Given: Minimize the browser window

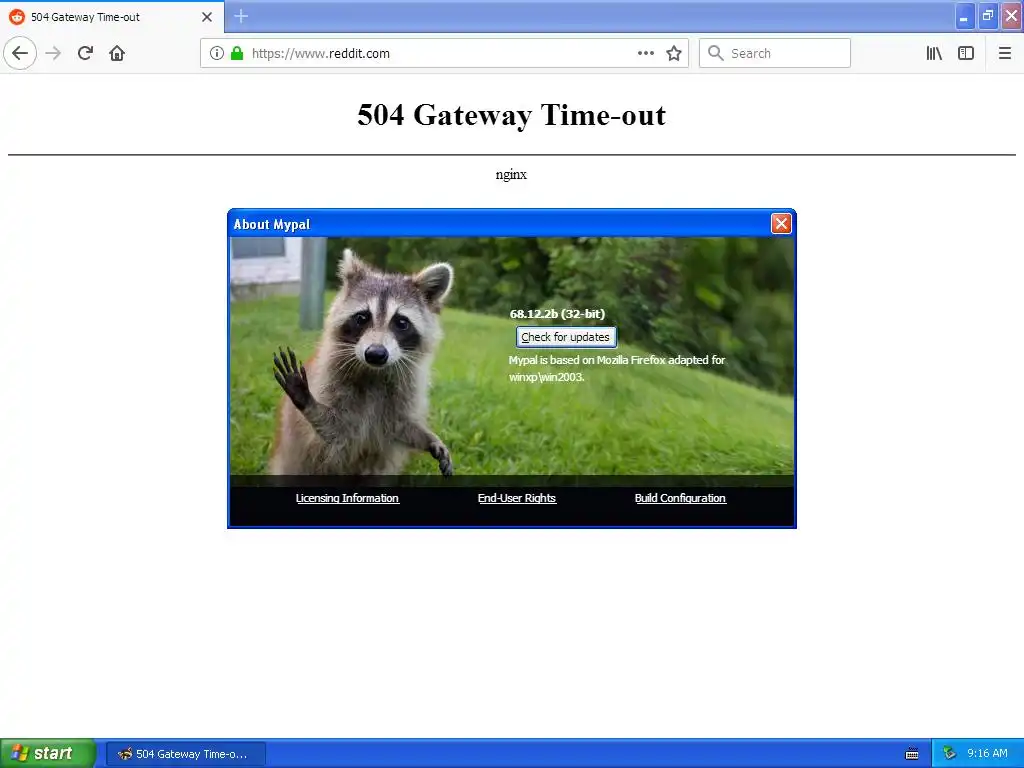Looking at the screenshot, I should [964, 16].
